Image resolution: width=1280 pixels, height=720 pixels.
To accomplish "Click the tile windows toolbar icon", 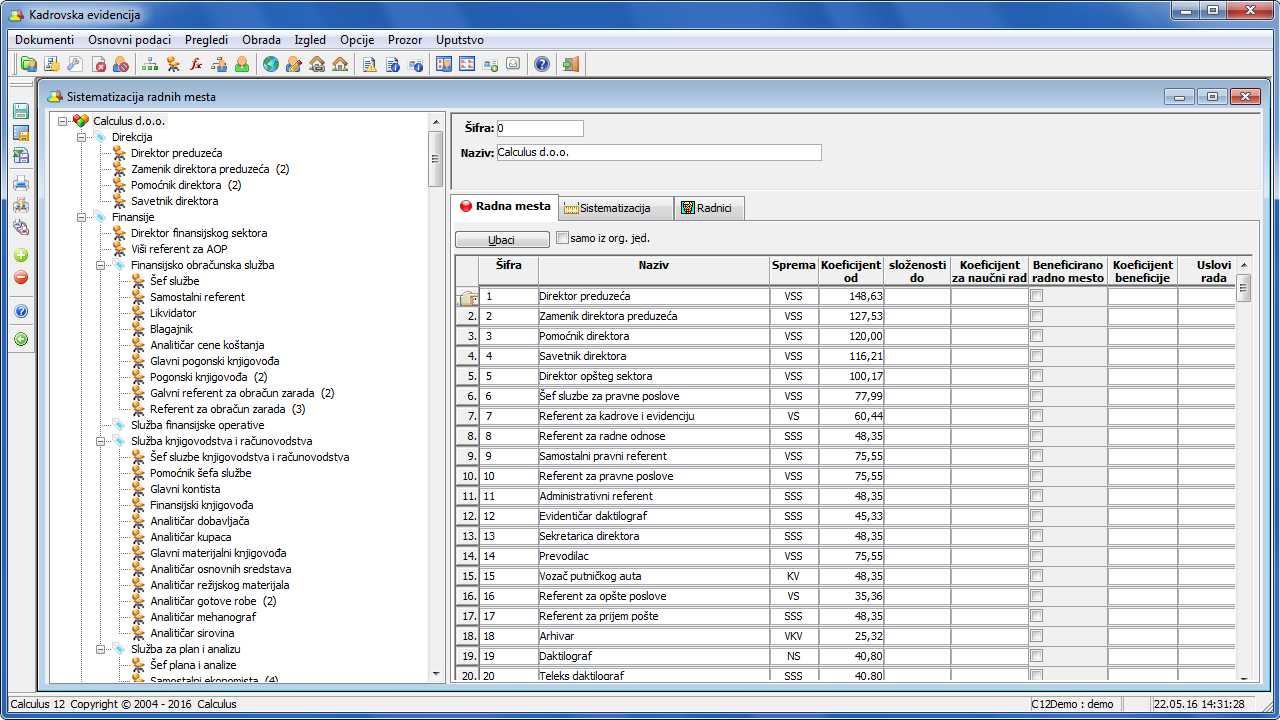I will 467,65.
